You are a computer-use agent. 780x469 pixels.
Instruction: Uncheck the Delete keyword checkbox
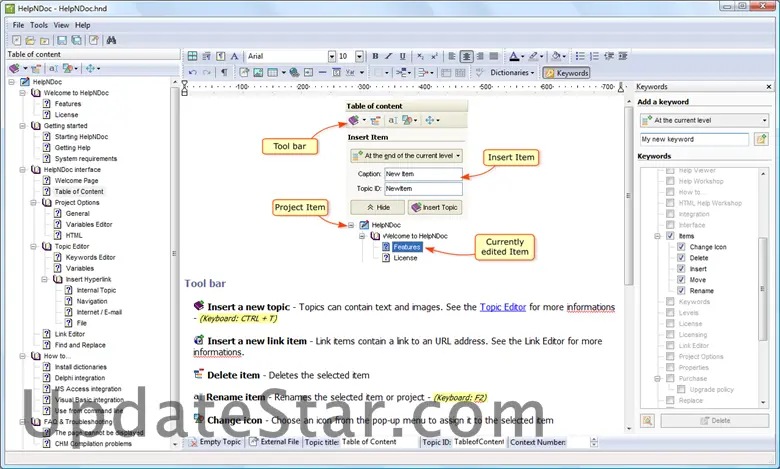point(681,258)
